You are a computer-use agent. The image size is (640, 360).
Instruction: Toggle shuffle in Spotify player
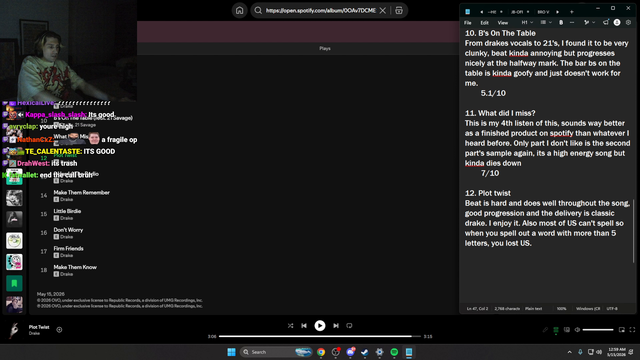tap(290, 326)
